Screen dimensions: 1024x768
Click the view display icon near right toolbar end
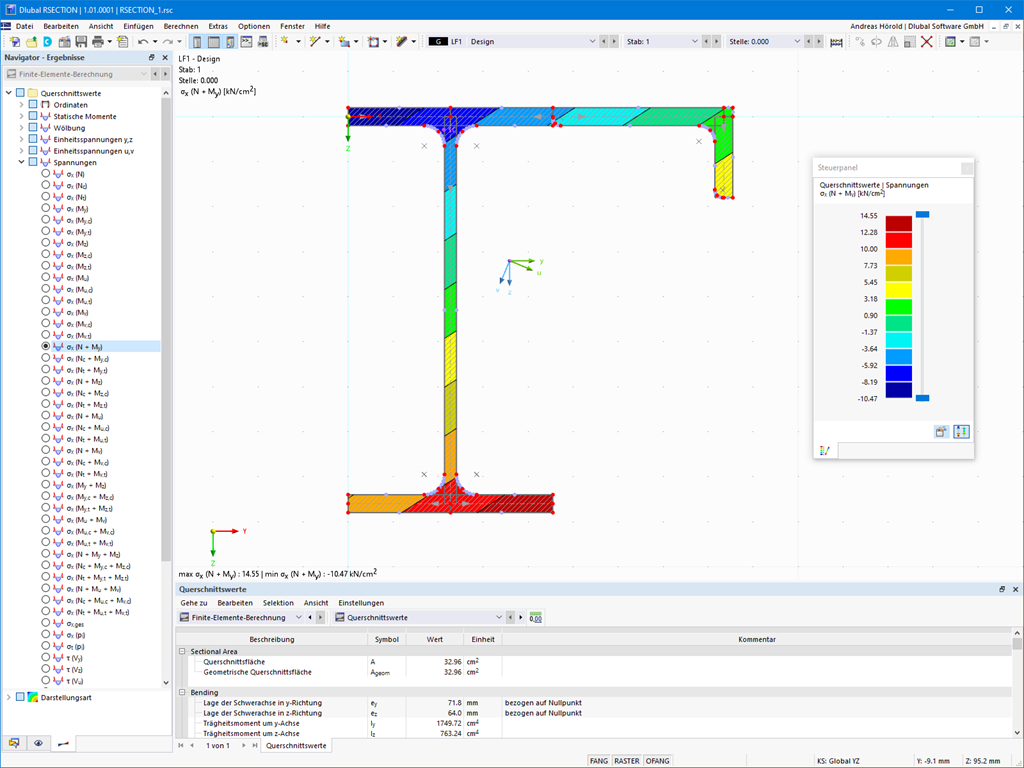click(x=951, y=42)
